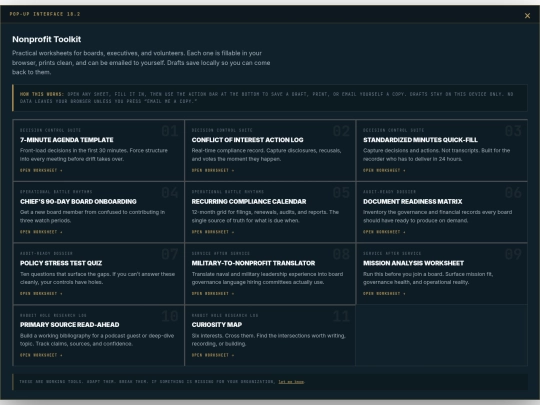Select the Recurring Compliance Calendar title
Image resolution: width=540 pixels, height=405 pixels.
[x=249, y=201]
